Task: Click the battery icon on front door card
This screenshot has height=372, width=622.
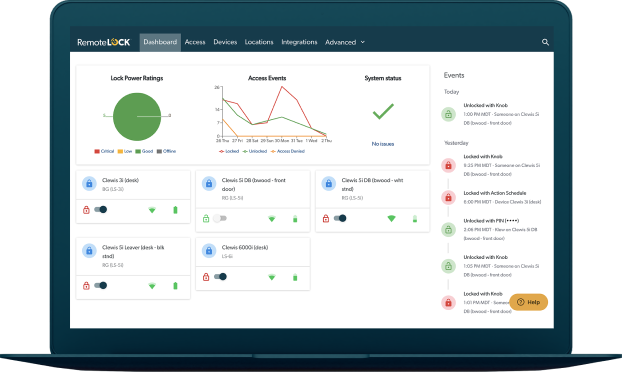Action: tap(295, 219)
